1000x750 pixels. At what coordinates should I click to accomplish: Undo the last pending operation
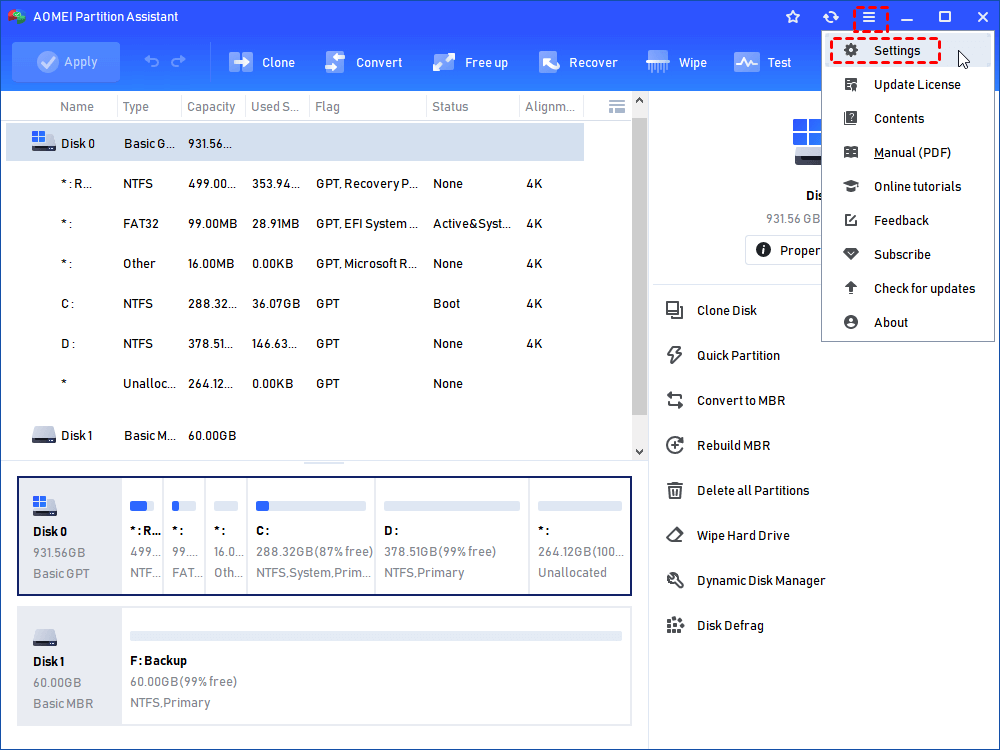(152, 61)
